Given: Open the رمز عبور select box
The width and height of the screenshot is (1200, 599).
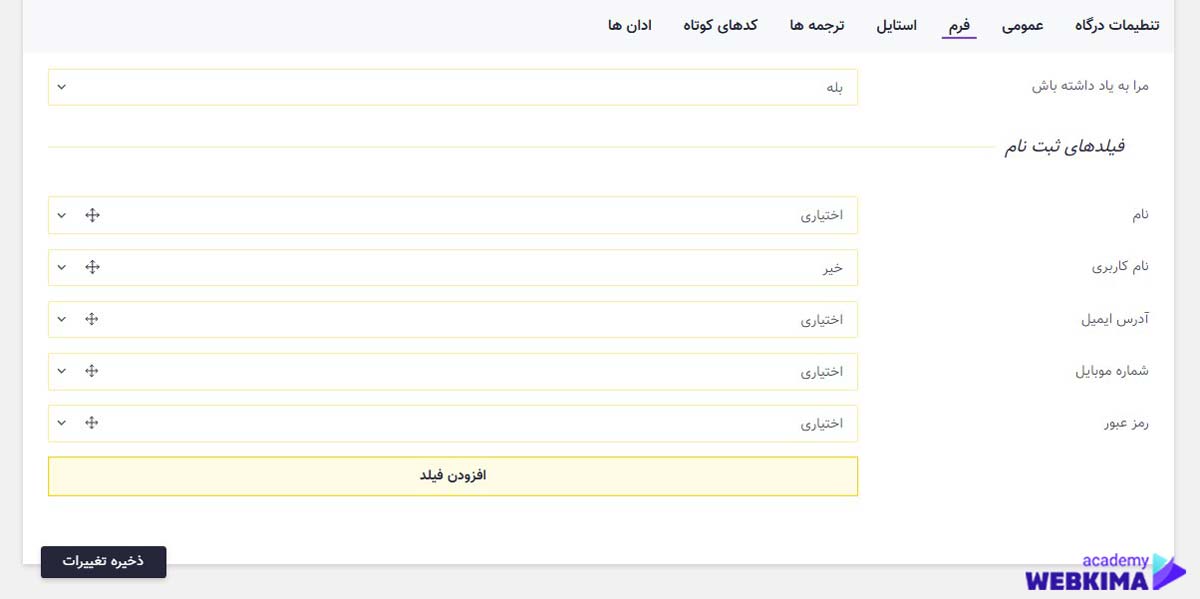Looking at the screenshot, I should tap(453, 423).
